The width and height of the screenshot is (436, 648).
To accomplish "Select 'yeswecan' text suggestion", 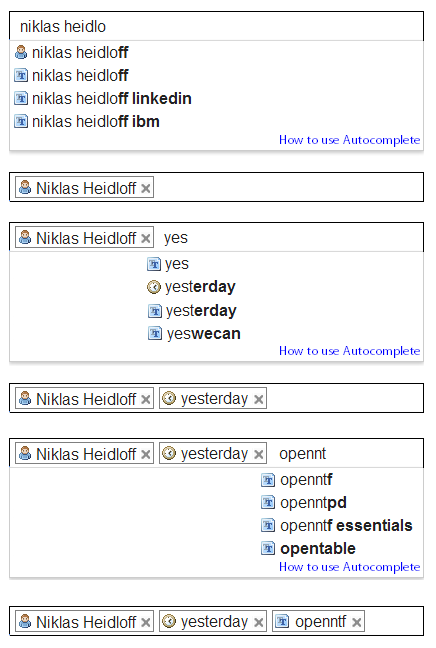I will tap(194, 334).
